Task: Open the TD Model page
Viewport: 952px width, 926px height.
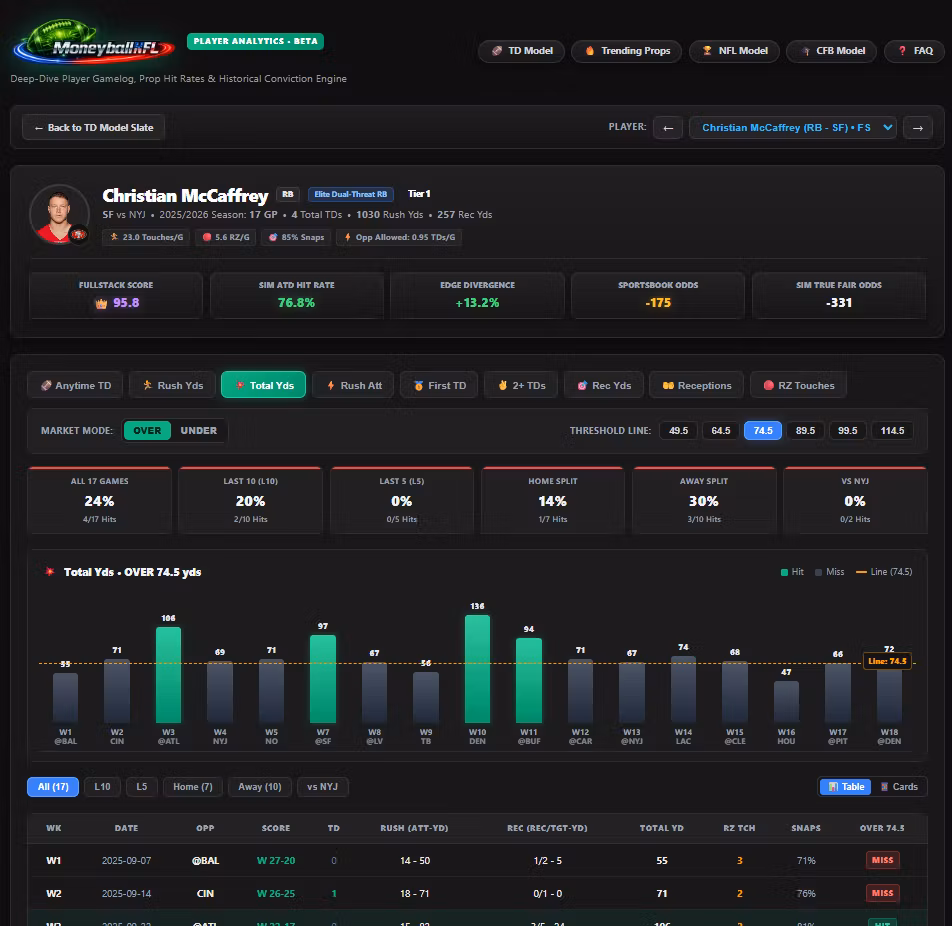Action: coord(522,51)
